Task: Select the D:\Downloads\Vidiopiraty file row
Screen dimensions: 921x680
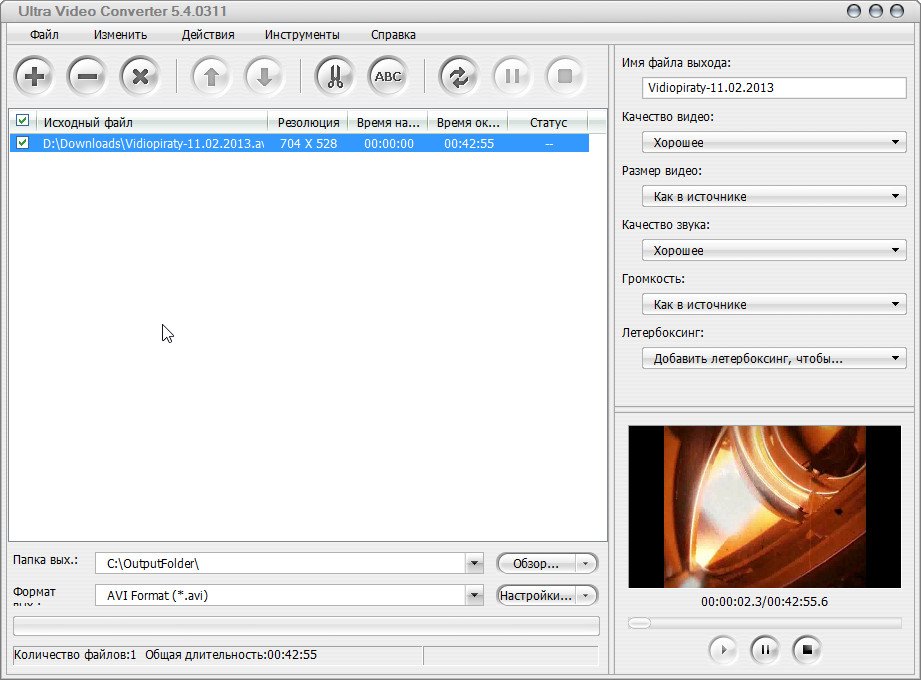Action: 300,143
